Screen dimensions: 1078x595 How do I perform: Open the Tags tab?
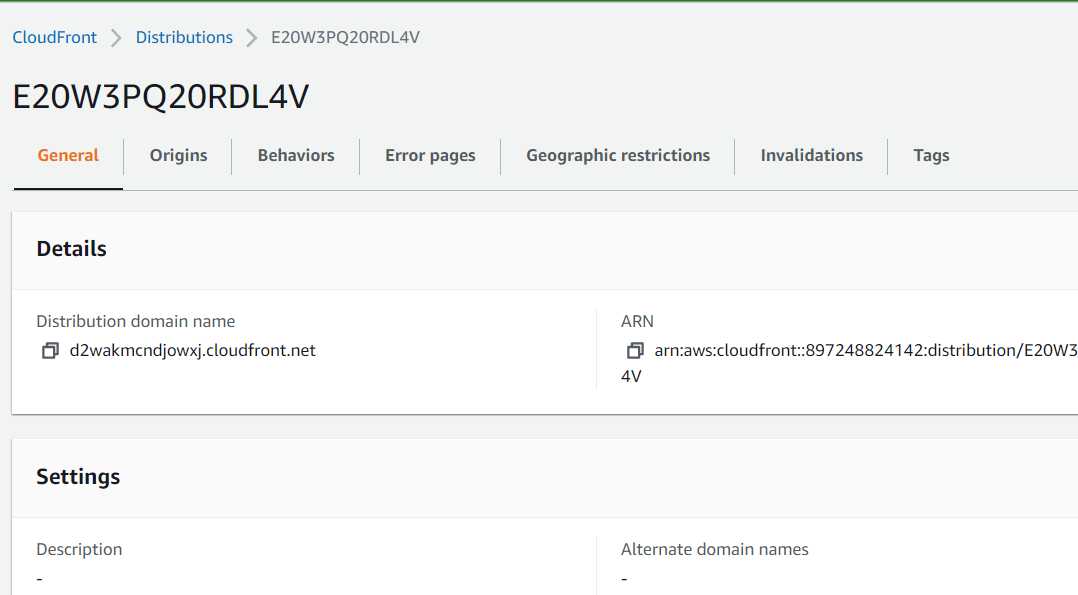[931, 155]
